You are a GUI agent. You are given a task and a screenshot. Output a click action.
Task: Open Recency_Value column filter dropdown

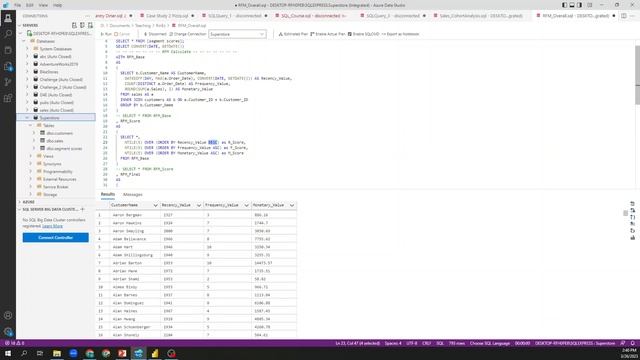coord(198,205)
